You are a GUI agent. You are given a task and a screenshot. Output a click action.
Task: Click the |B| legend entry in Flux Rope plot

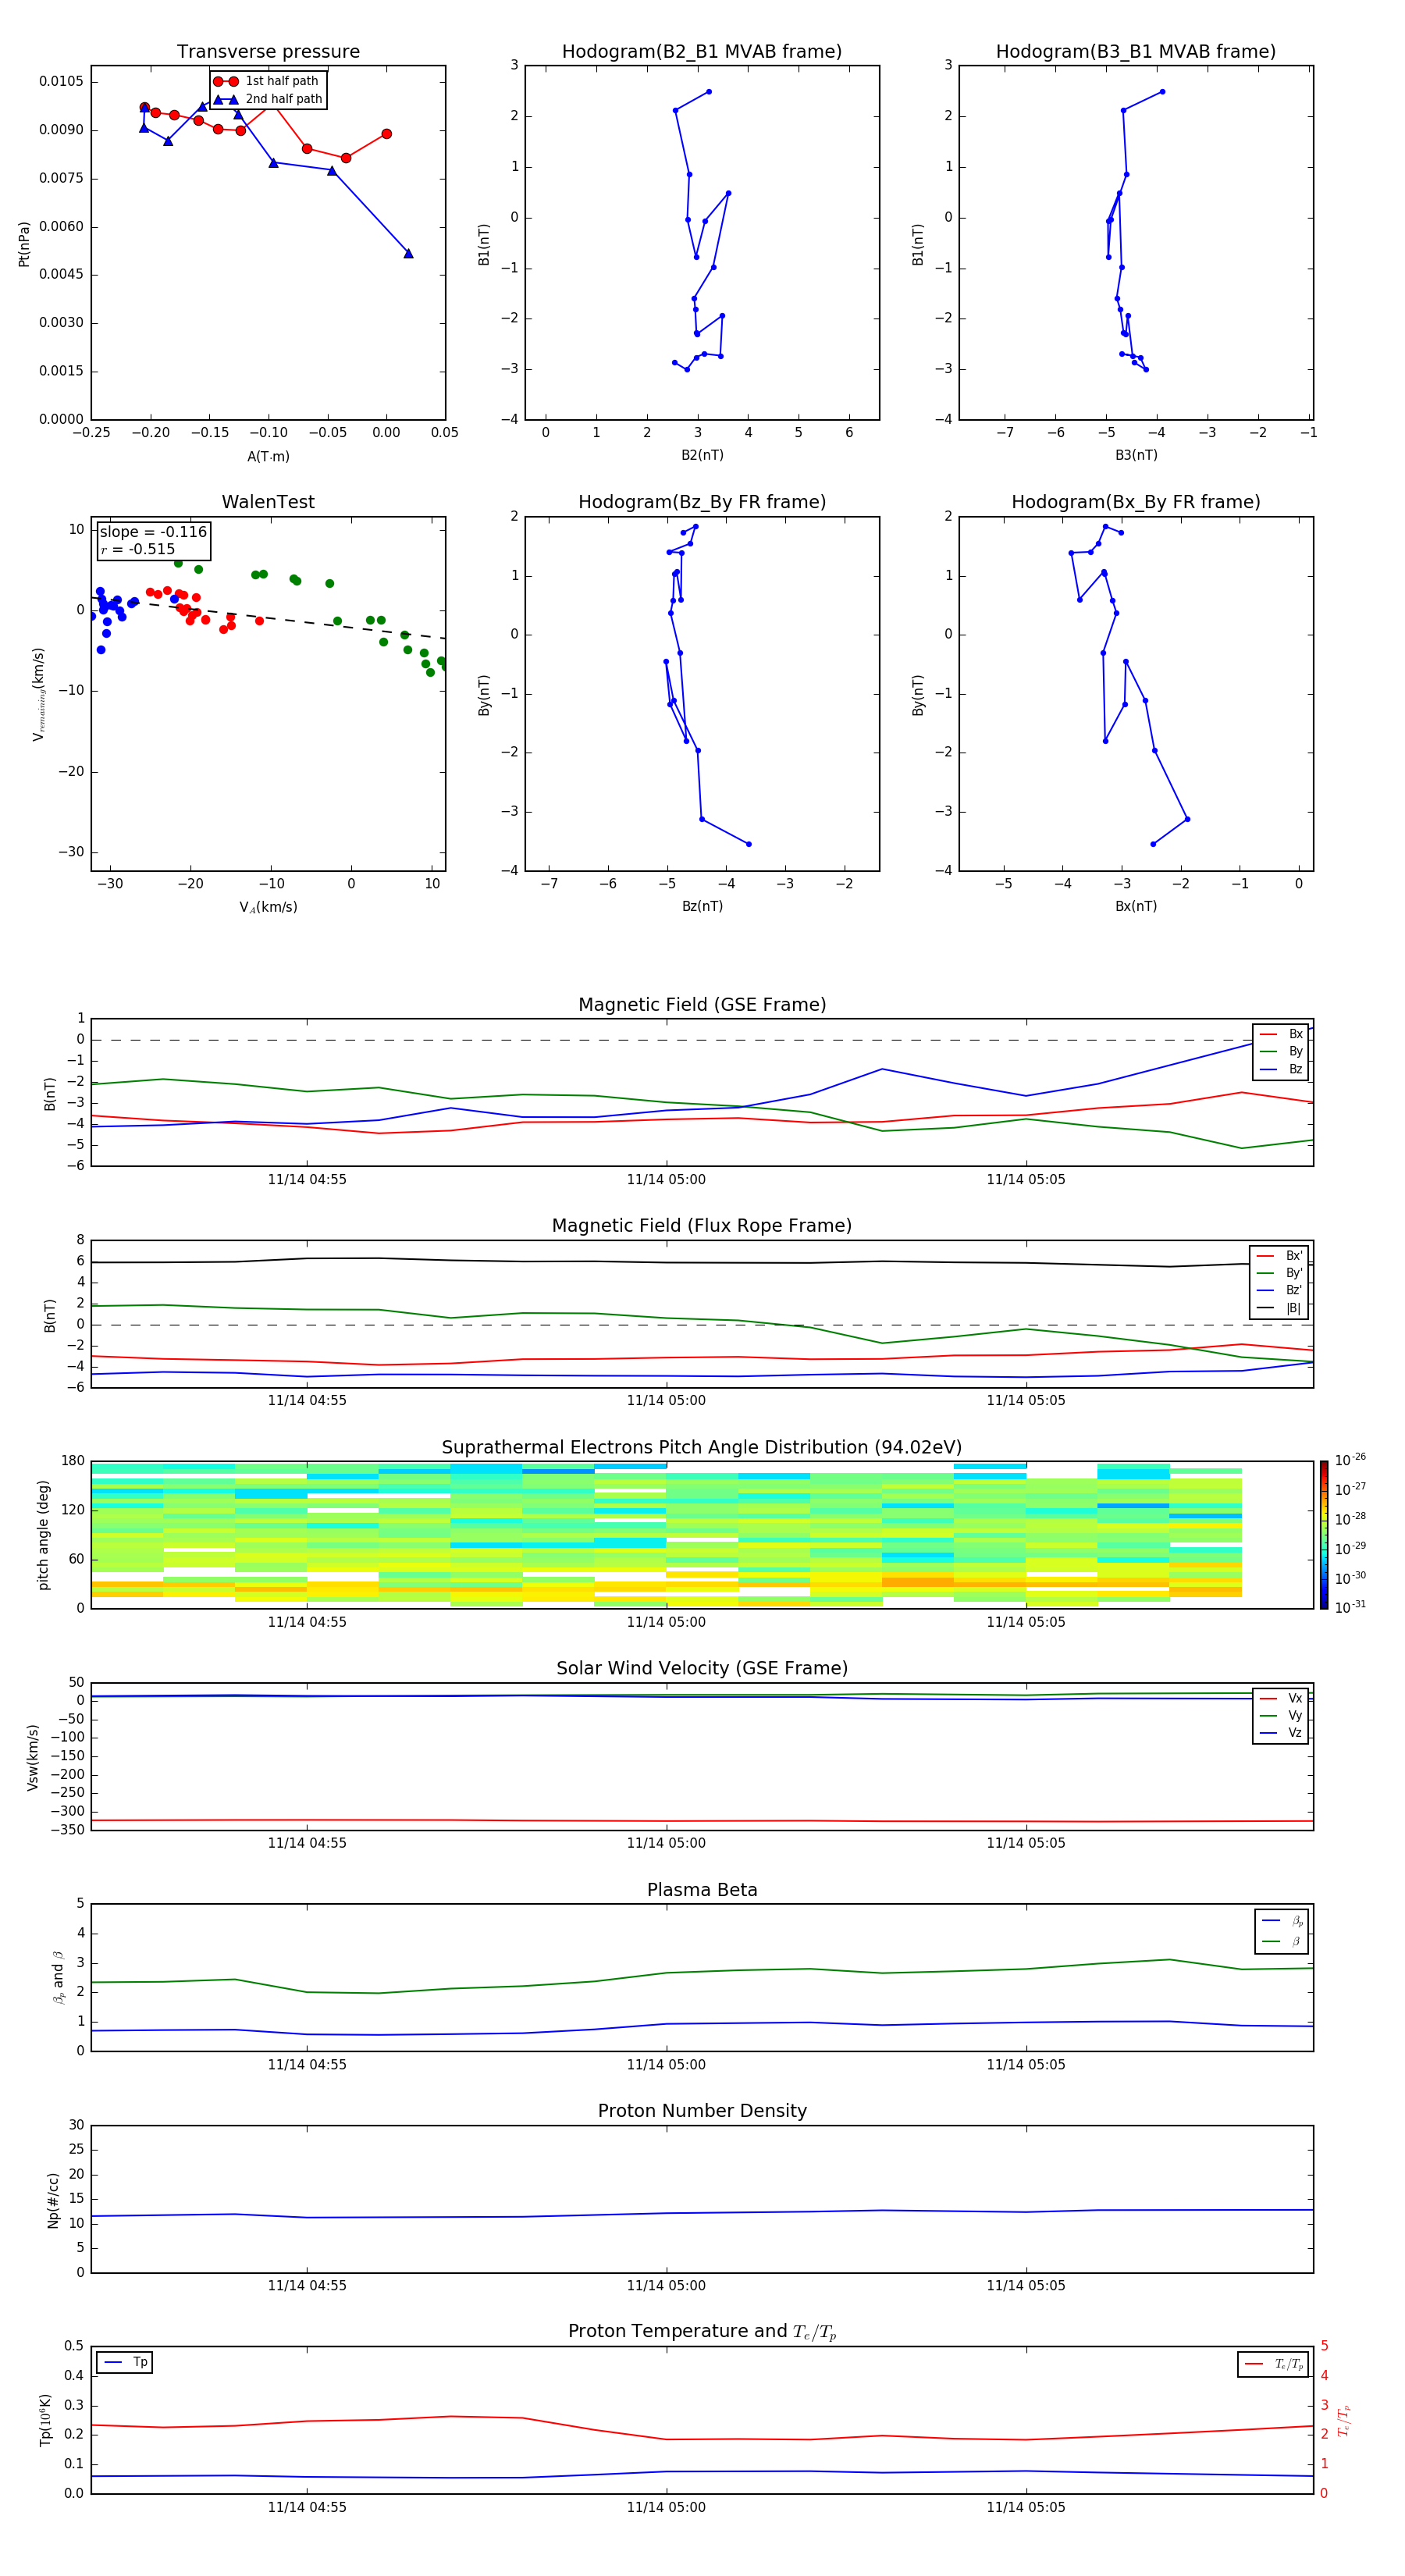coord(1279,1308)
